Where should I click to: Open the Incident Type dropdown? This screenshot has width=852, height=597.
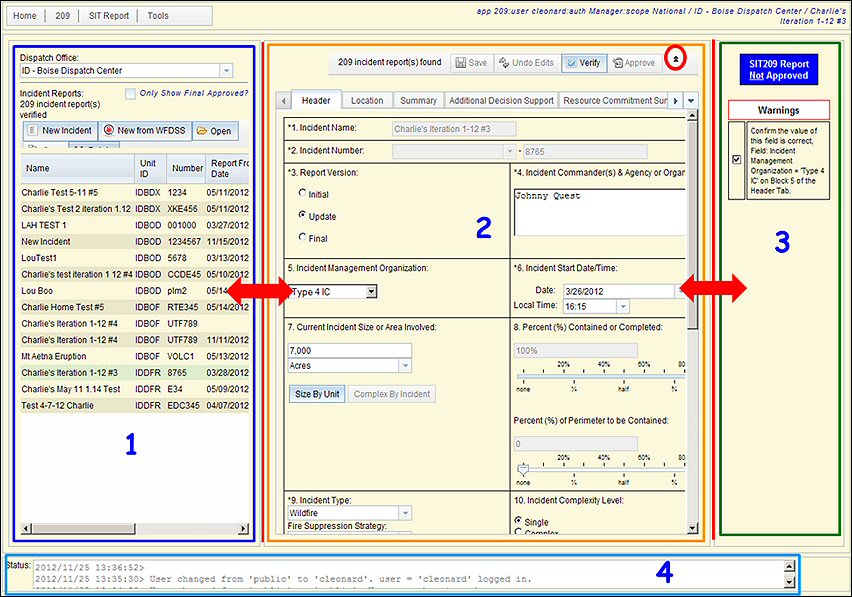[x=405, y=513]
